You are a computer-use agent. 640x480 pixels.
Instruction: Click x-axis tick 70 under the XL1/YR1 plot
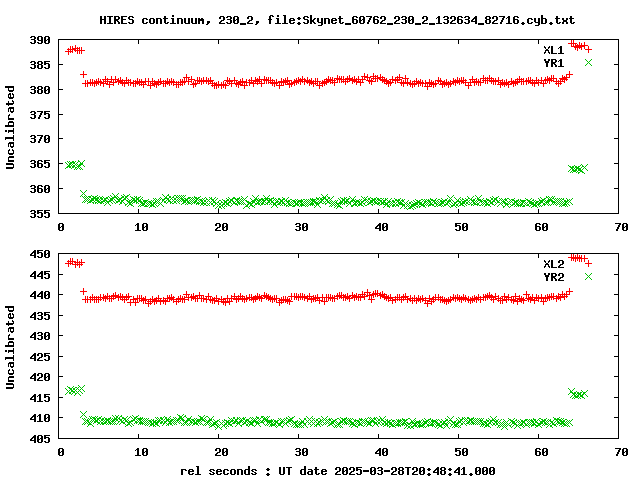click(x=621, y=227)
